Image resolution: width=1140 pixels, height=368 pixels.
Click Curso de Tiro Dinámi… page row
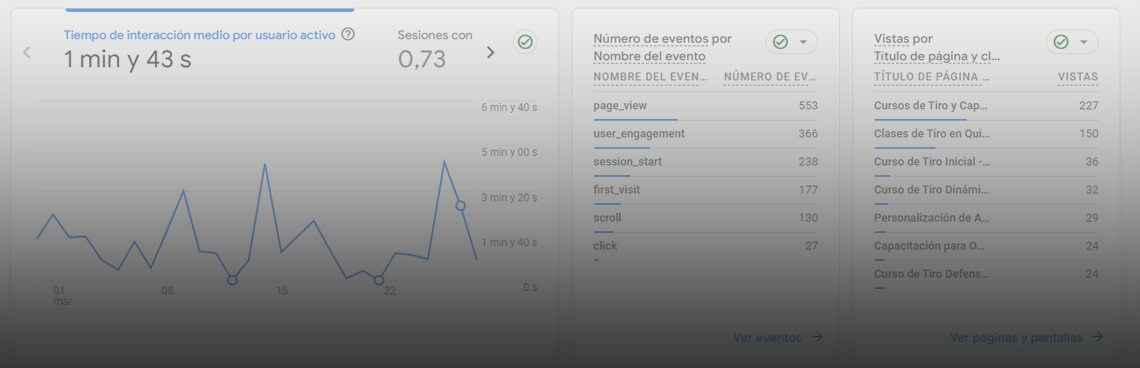pos(986,191)
